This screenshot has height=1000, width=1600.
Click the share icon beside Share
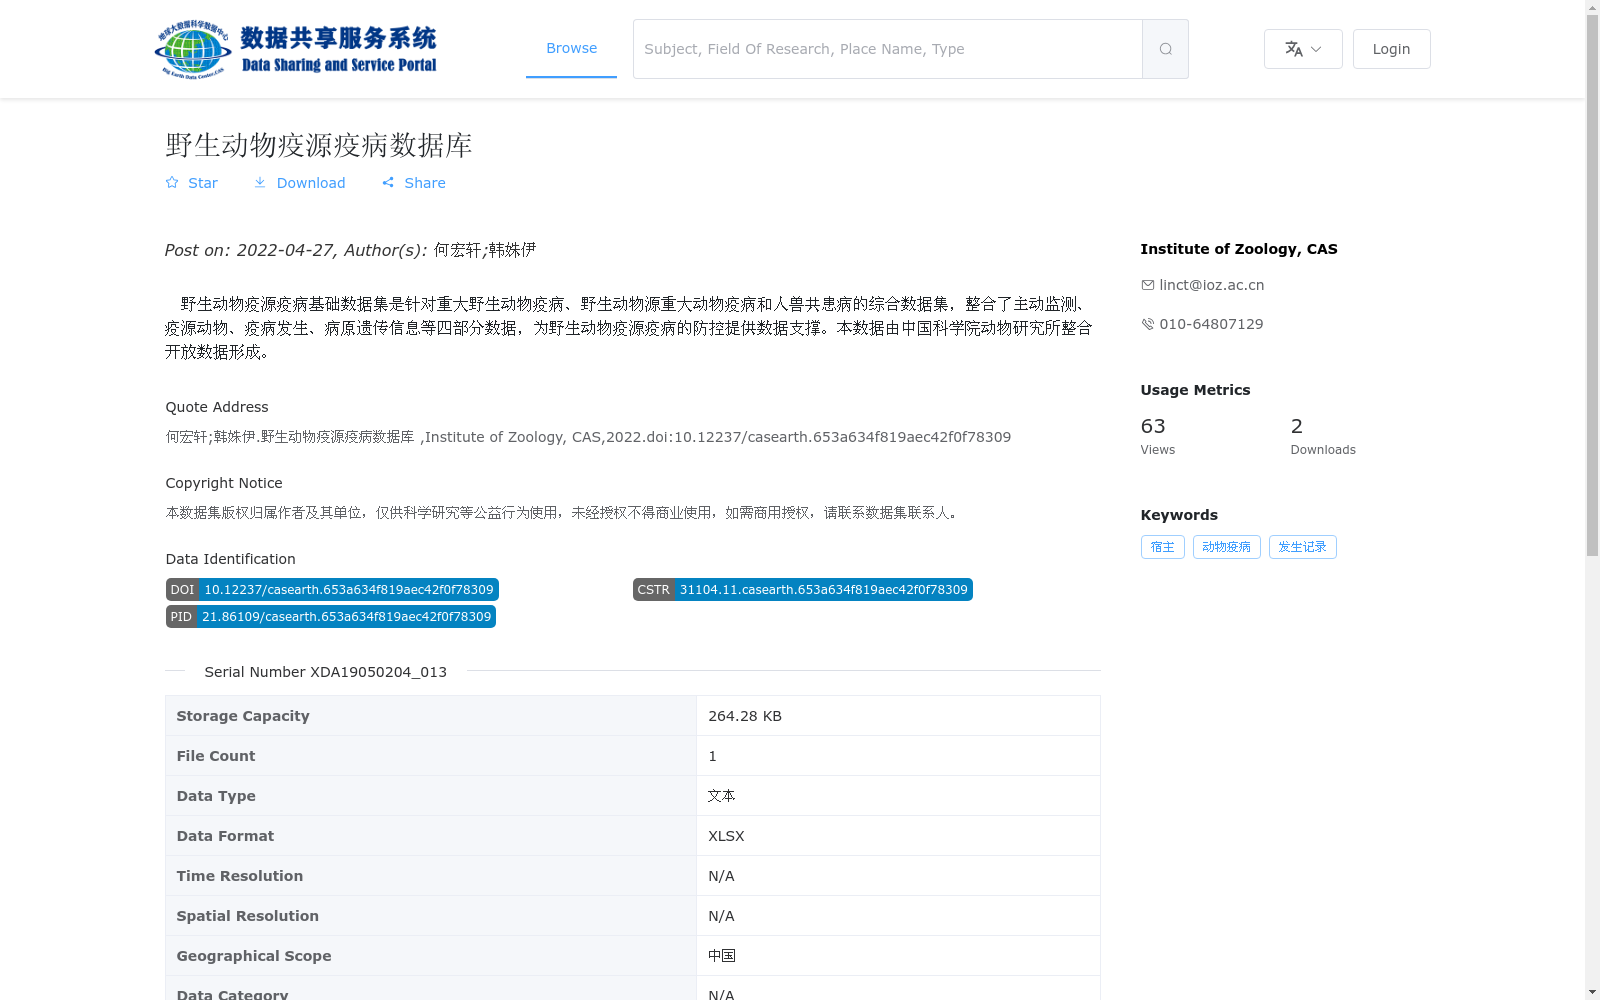pos(388,182)
